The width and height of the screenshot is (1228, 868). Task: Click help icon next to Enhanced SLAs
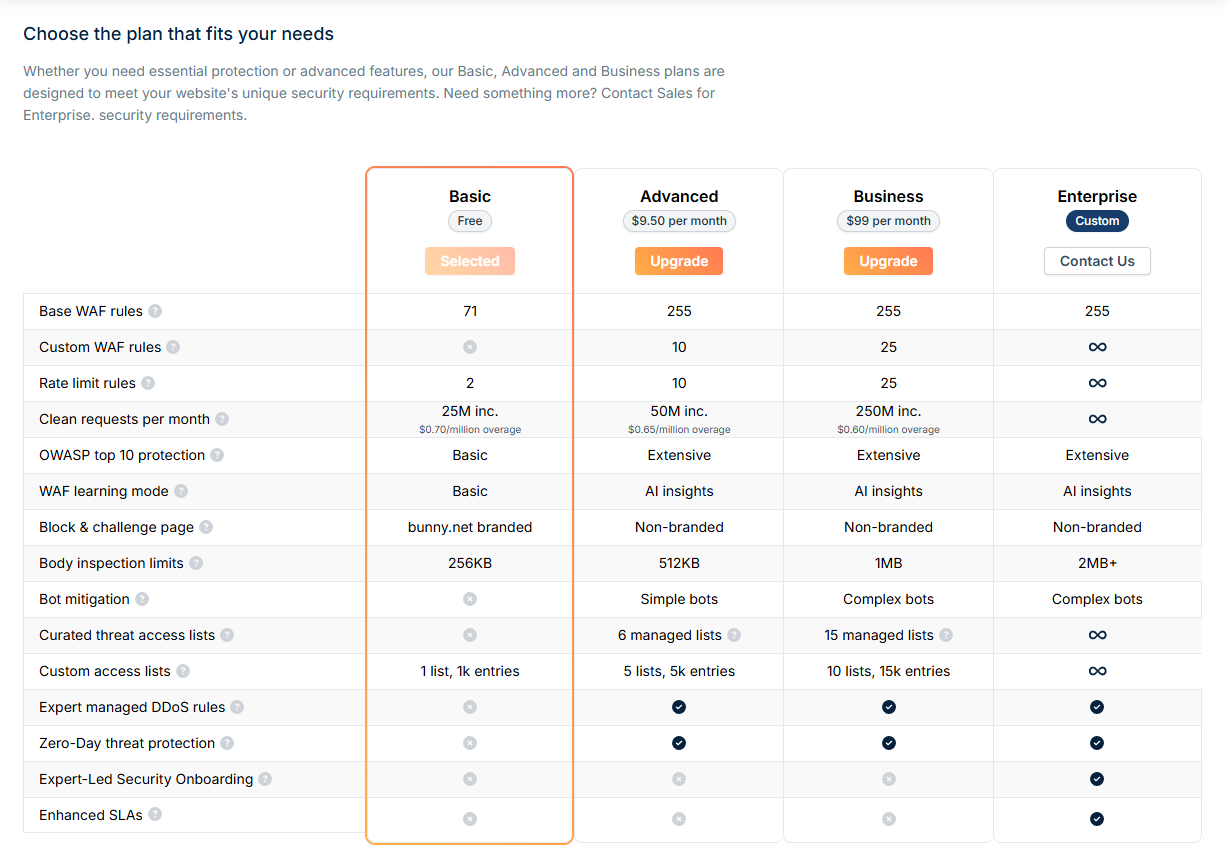click(x=155, y=814)
